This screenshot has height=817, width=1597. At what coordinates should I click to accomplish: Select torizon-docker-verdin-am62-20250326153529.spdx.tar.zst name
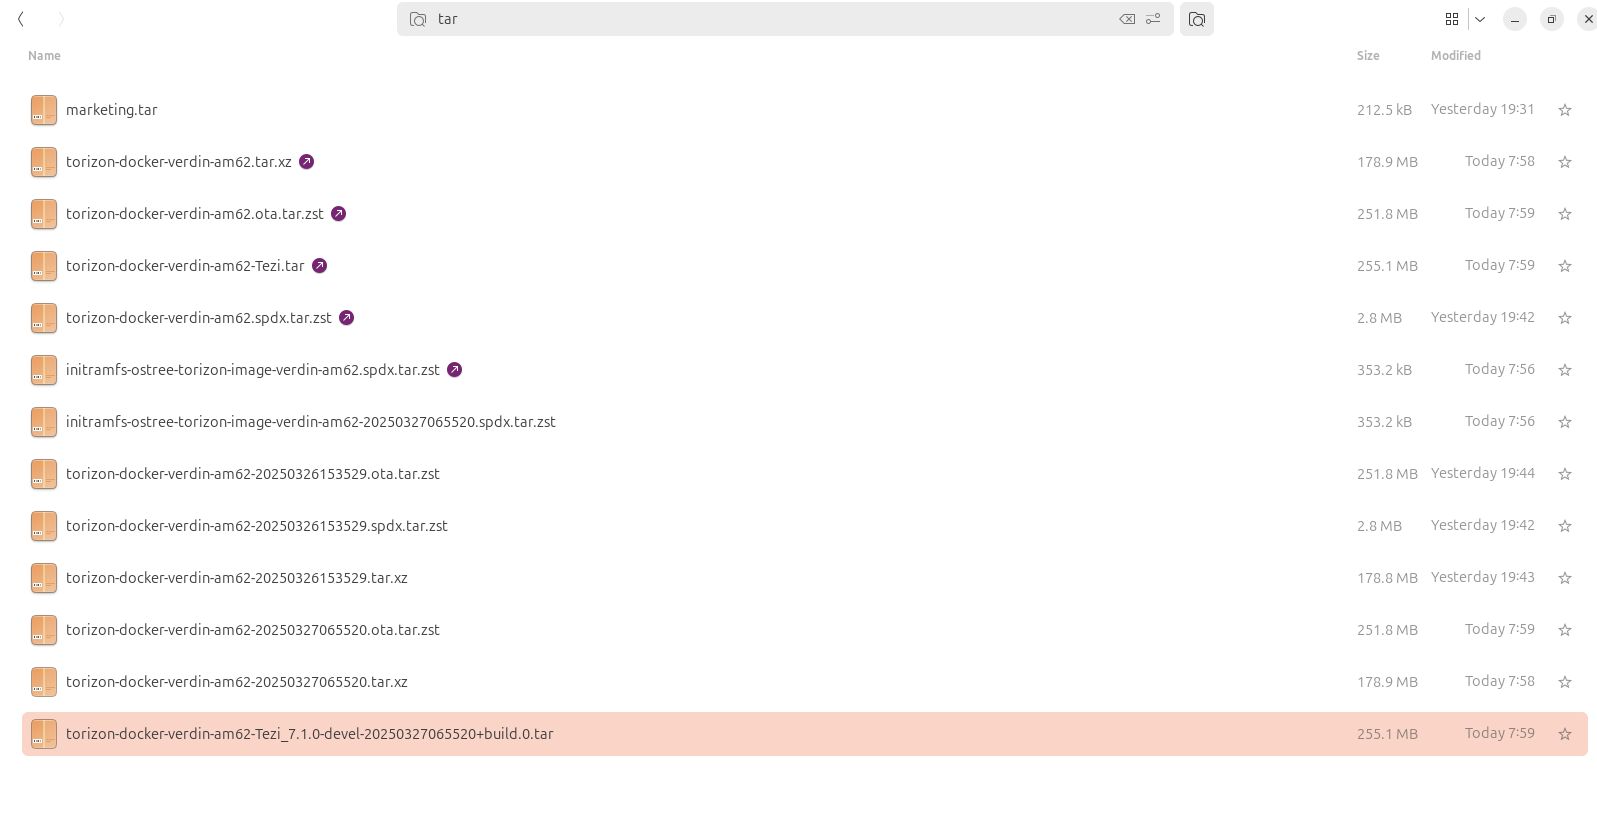point(257,526)
